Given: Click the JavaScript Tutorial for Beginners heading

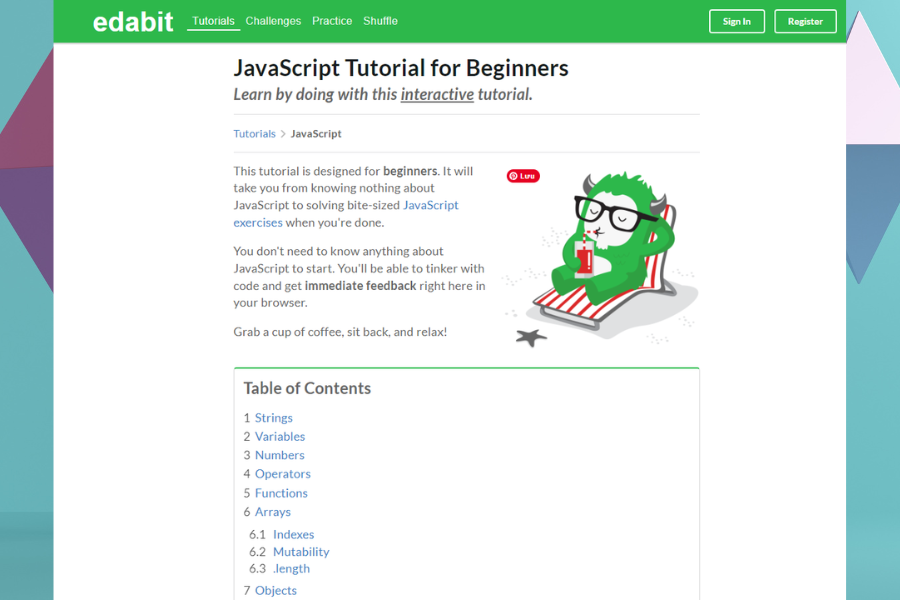Looking at the screenshot, I should tap(401, 68).
